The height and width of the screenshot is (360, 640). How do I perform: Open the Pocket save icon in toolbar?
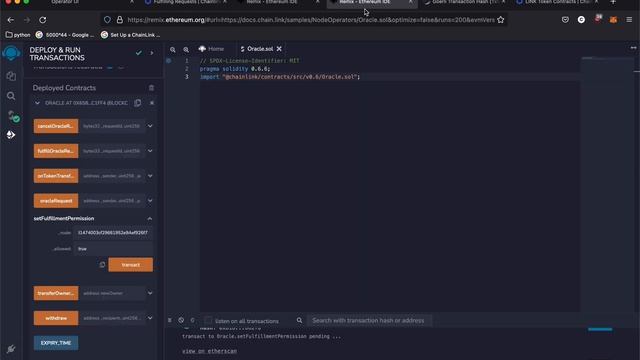(x=565, y=20)
